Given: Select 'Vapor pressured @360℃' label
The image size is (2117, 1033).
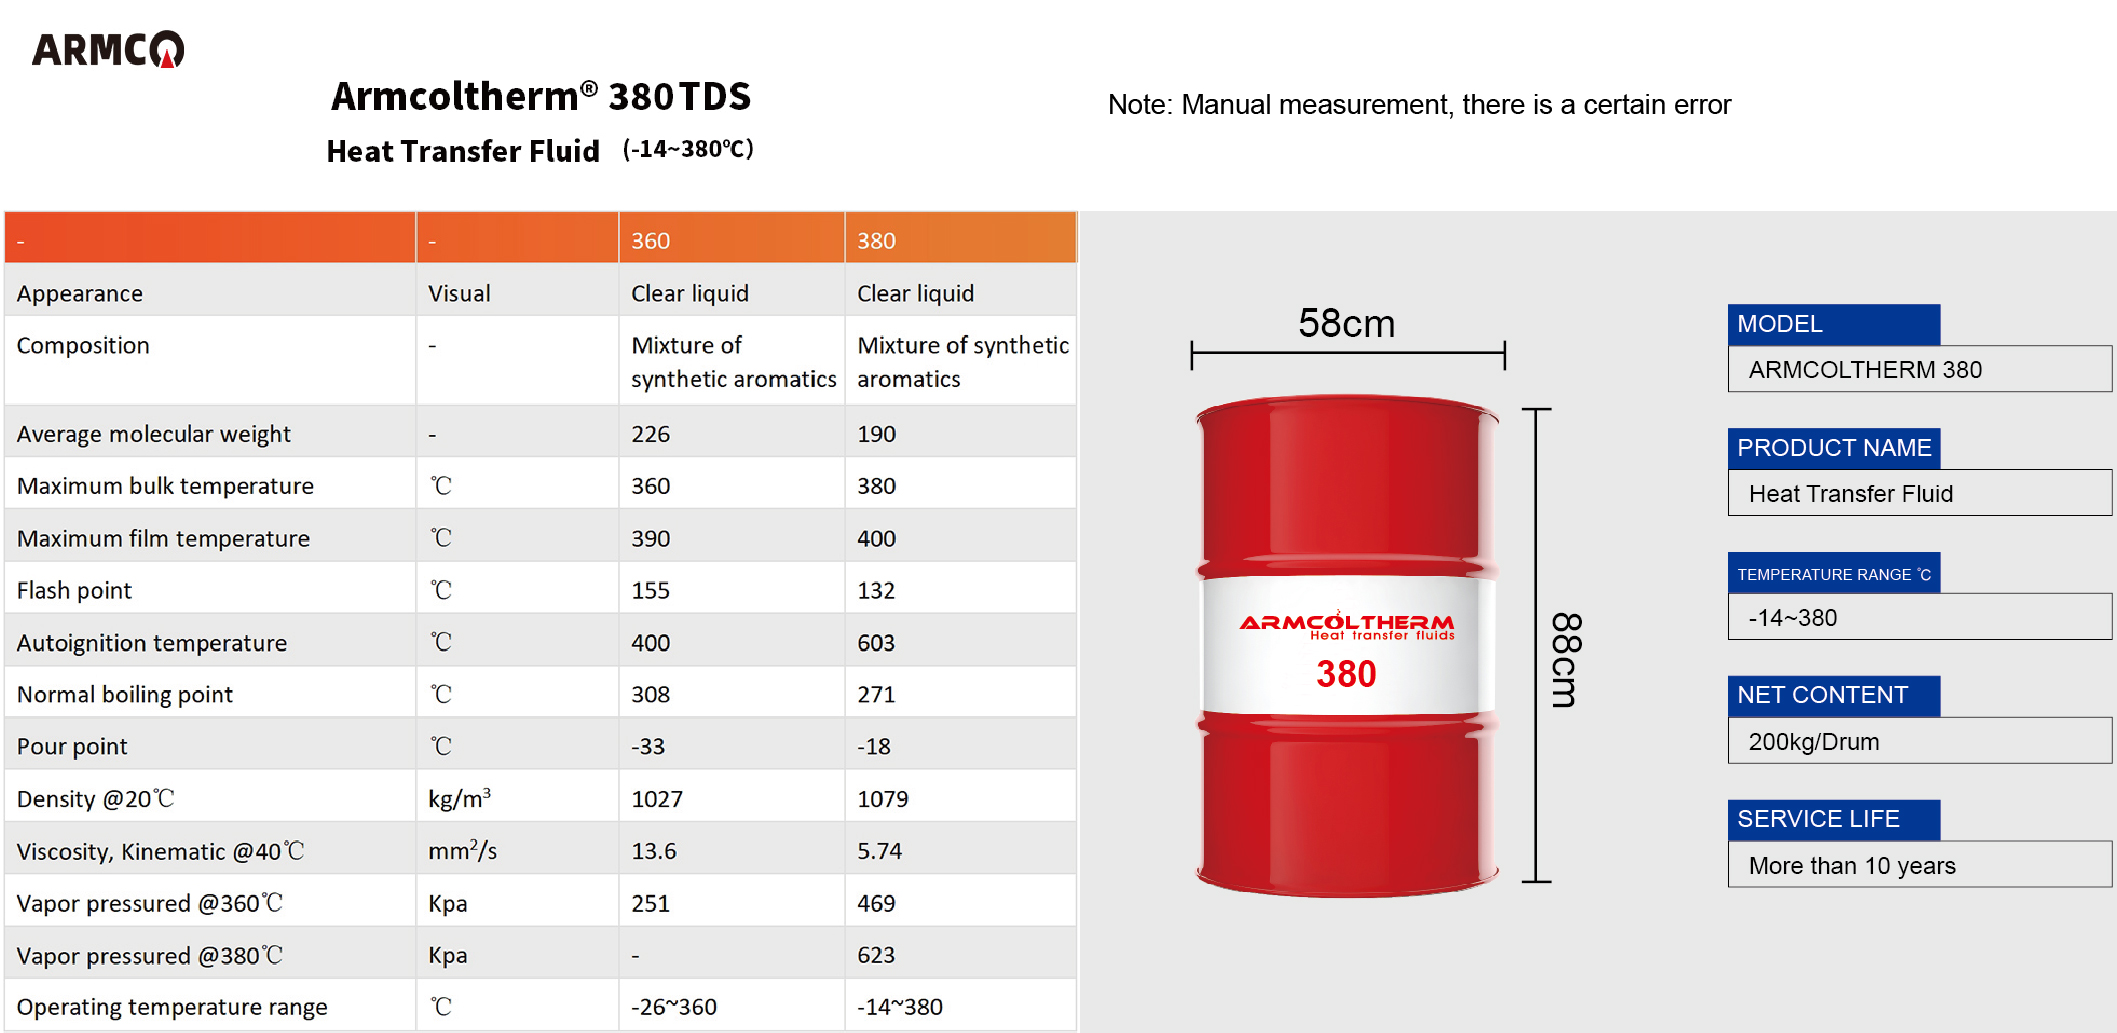Looking at the screenshot, I should tap(150, 903).
